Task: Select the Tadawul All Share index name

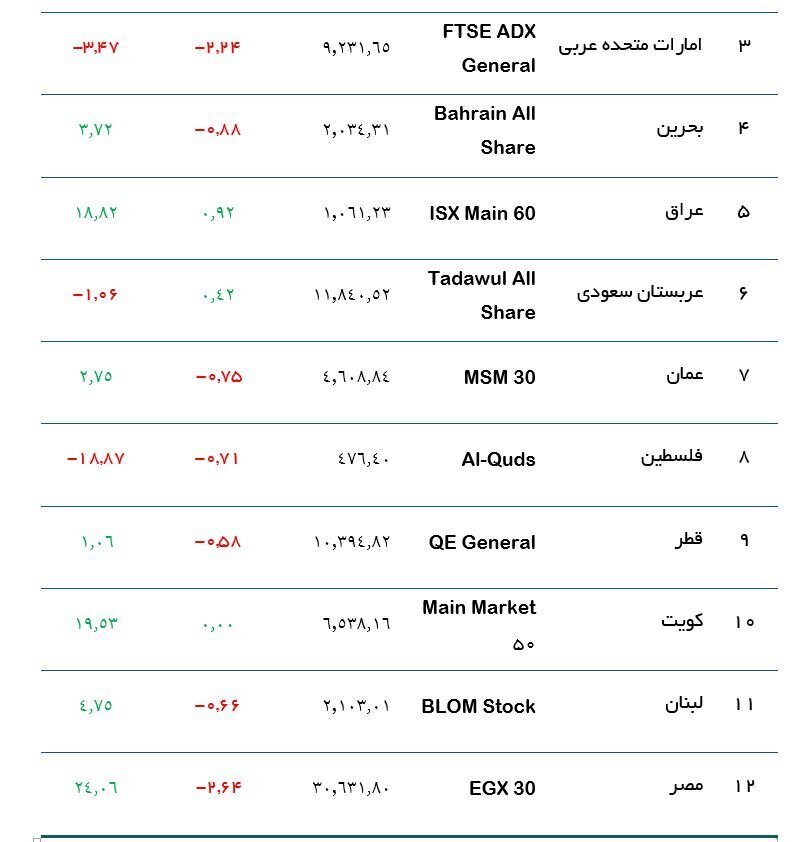Action: point(482,295)
